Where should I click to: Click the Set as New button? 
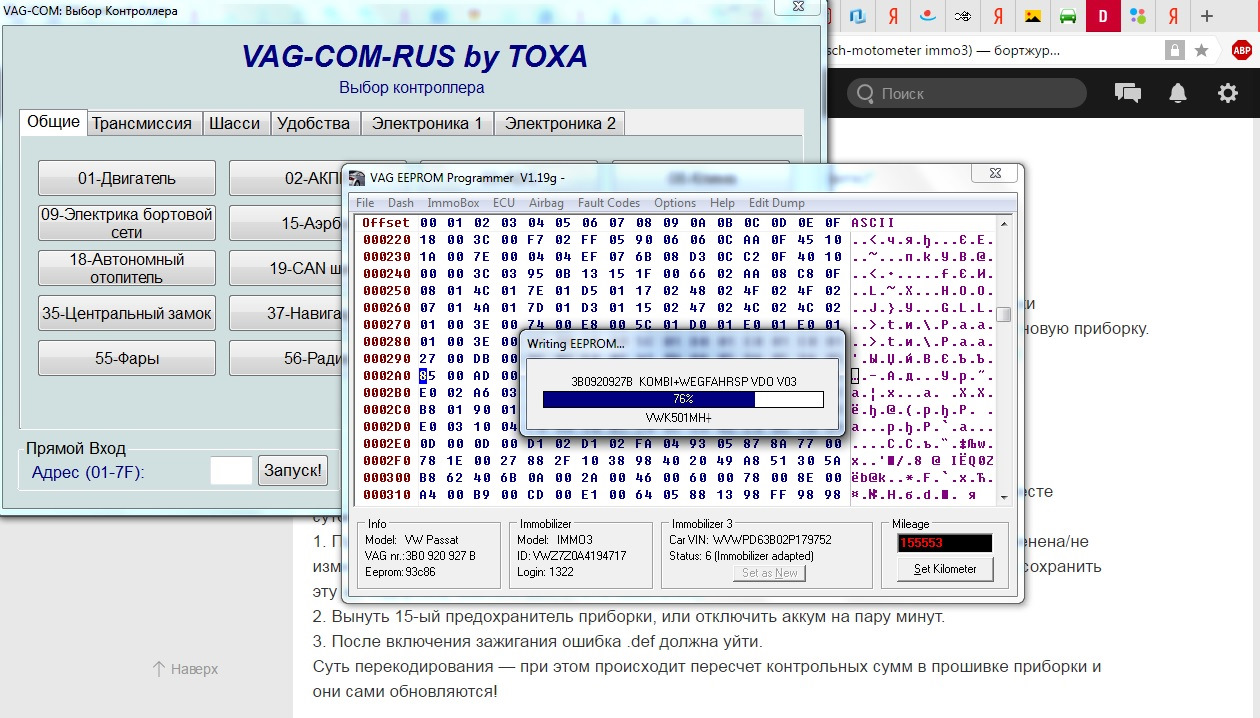pyautogui.click(x=769, y=573)
